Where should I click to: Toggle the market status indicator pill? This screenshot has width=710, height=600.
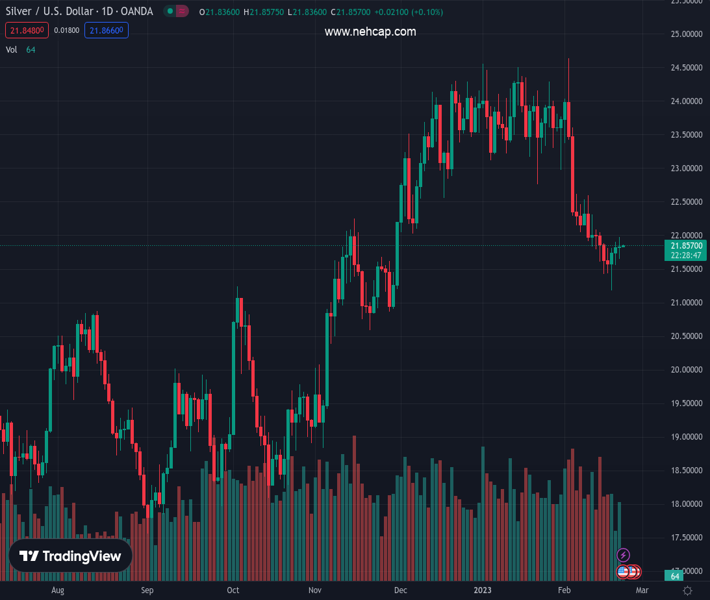[178, 12]
